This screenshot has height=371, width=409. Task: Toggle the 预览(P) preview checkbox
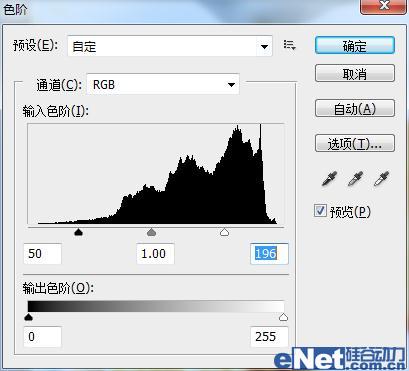pos(320,211)
